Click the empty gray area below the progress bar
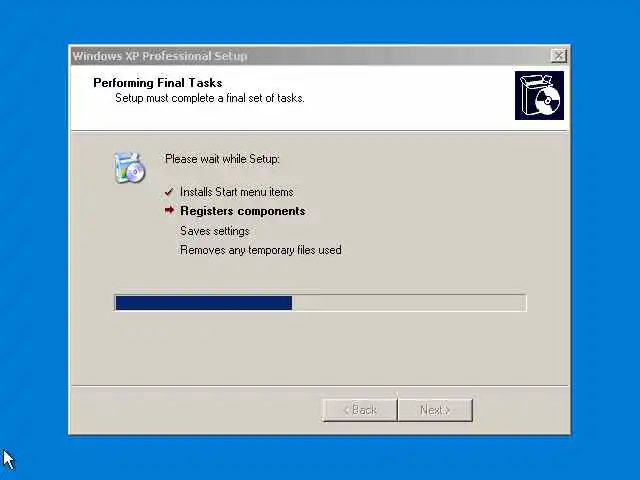This screenshot has width=640, height=480. click(320, 347)
